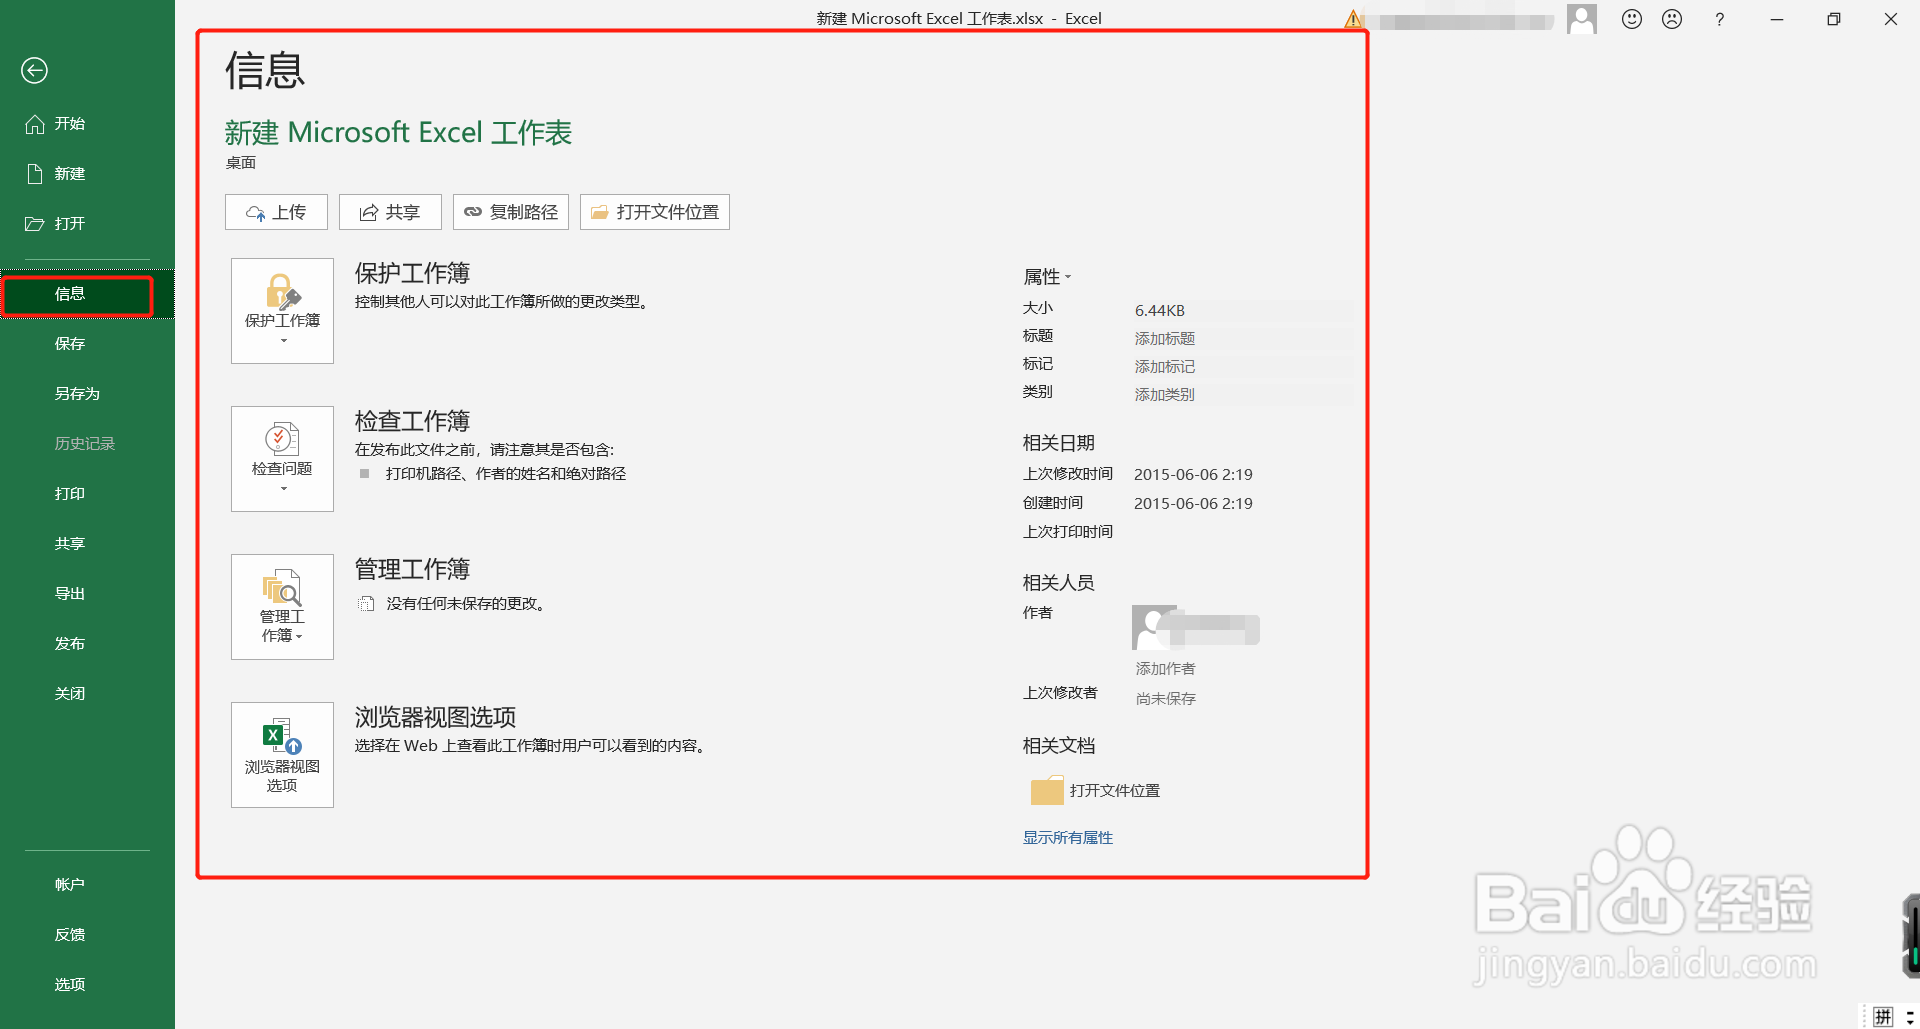Click the 浏览器视图选项 button
This screenshot has width=1920, height=1029.
[x=282, y=755]
